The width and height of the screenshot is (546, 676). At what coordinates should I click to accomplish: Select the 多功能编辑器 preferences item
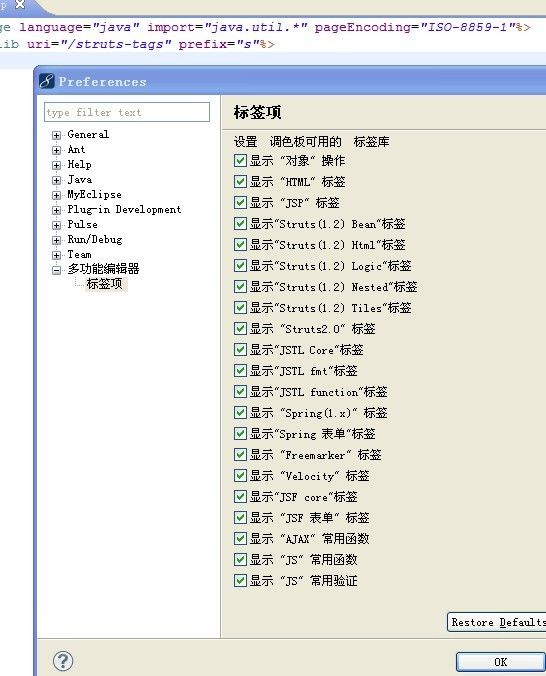[x=104, y=269]
